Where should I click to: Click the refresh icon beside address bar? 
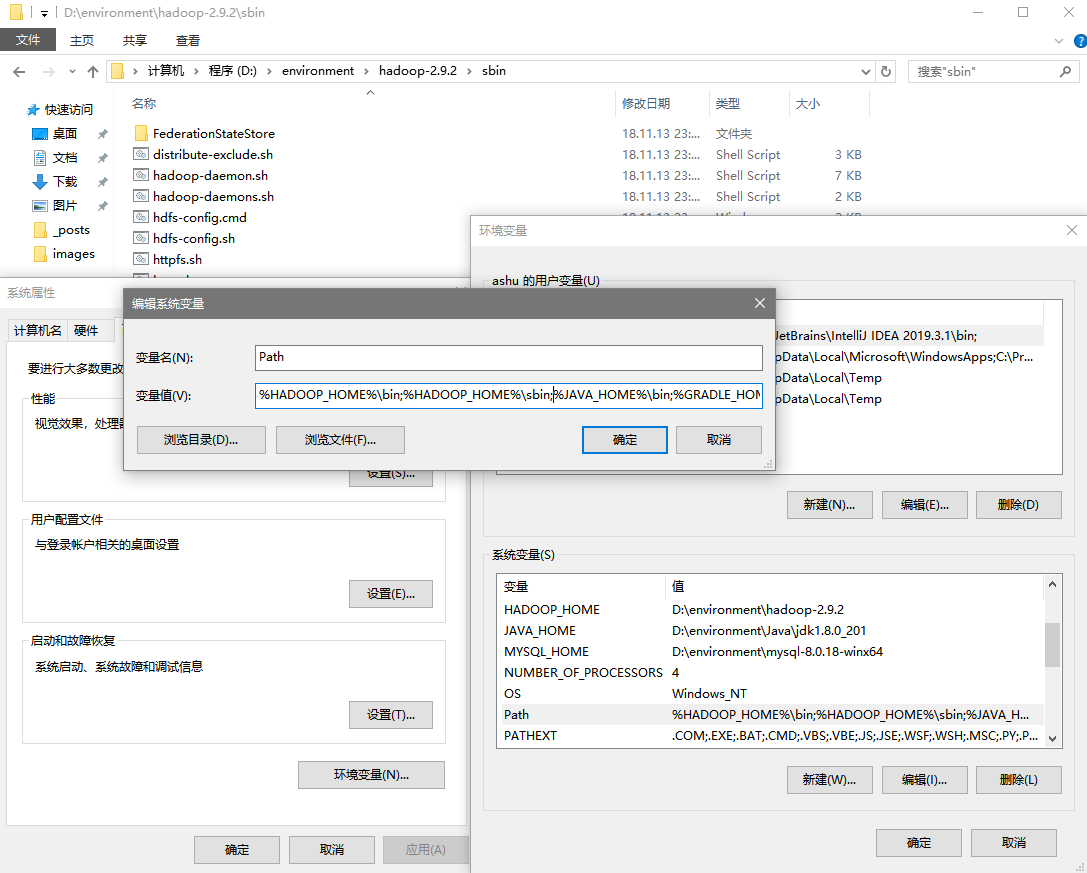pos(885,72)
